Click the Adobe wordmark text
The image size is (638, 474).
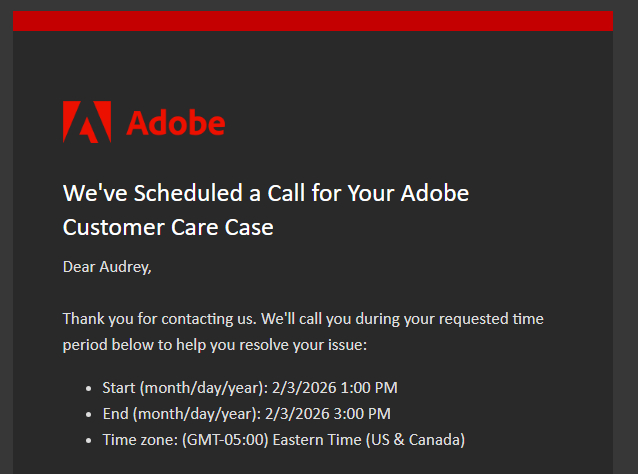coord(176,123)
